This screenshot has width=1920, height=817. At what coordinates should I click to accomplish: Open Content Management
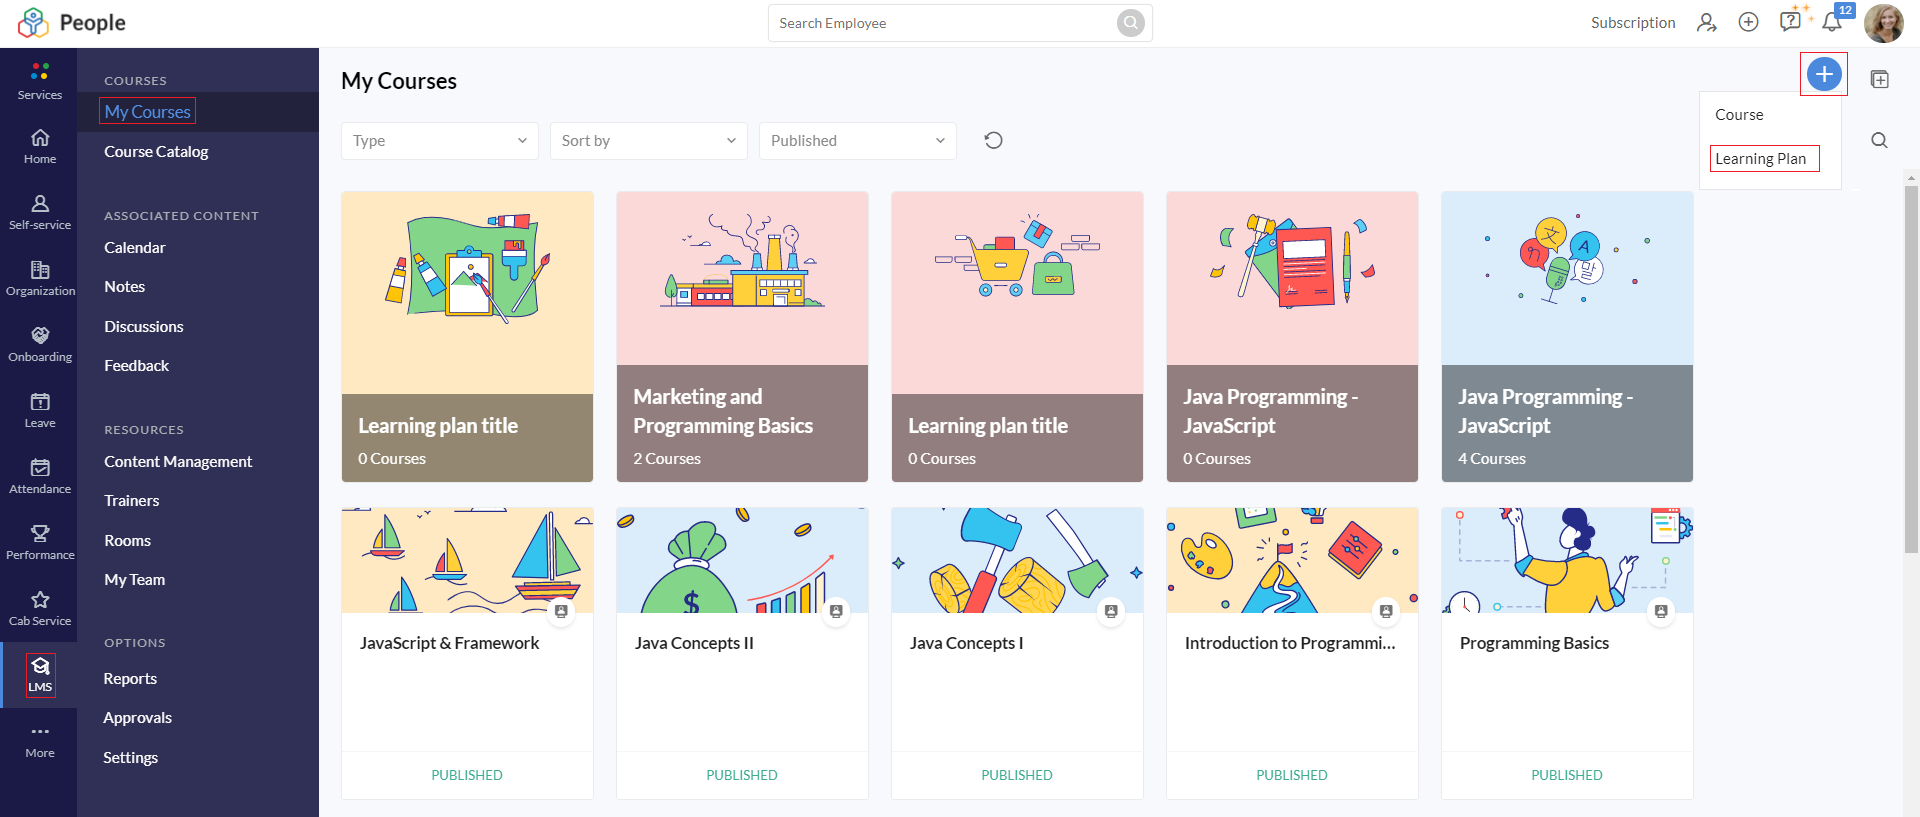click(x=178, y=462)
